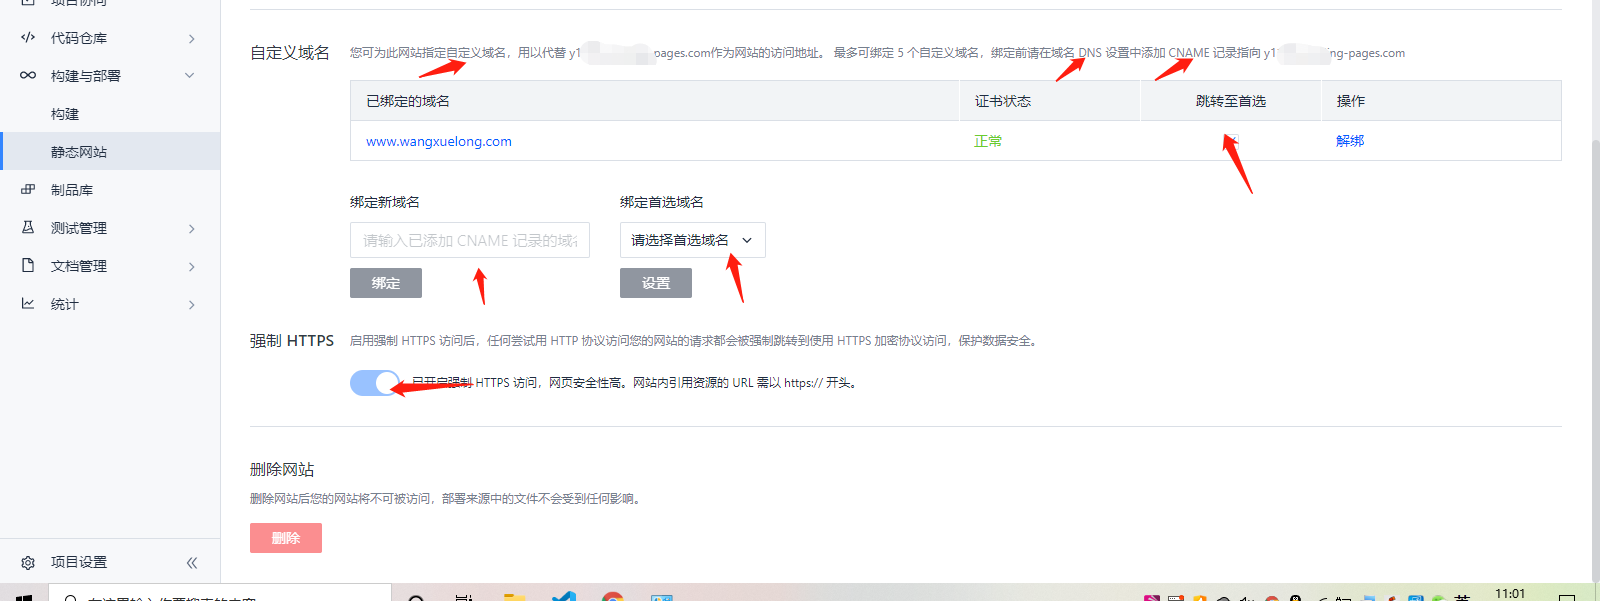1600x601 pixels.
Task: Collapse the sidebar with the double-arrow icon
Action: coord(192,562)
